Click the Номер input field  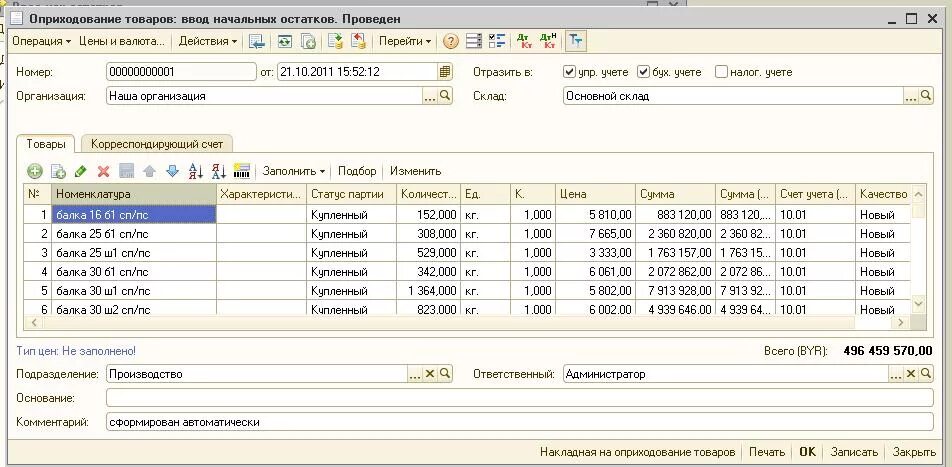(181, 72)
